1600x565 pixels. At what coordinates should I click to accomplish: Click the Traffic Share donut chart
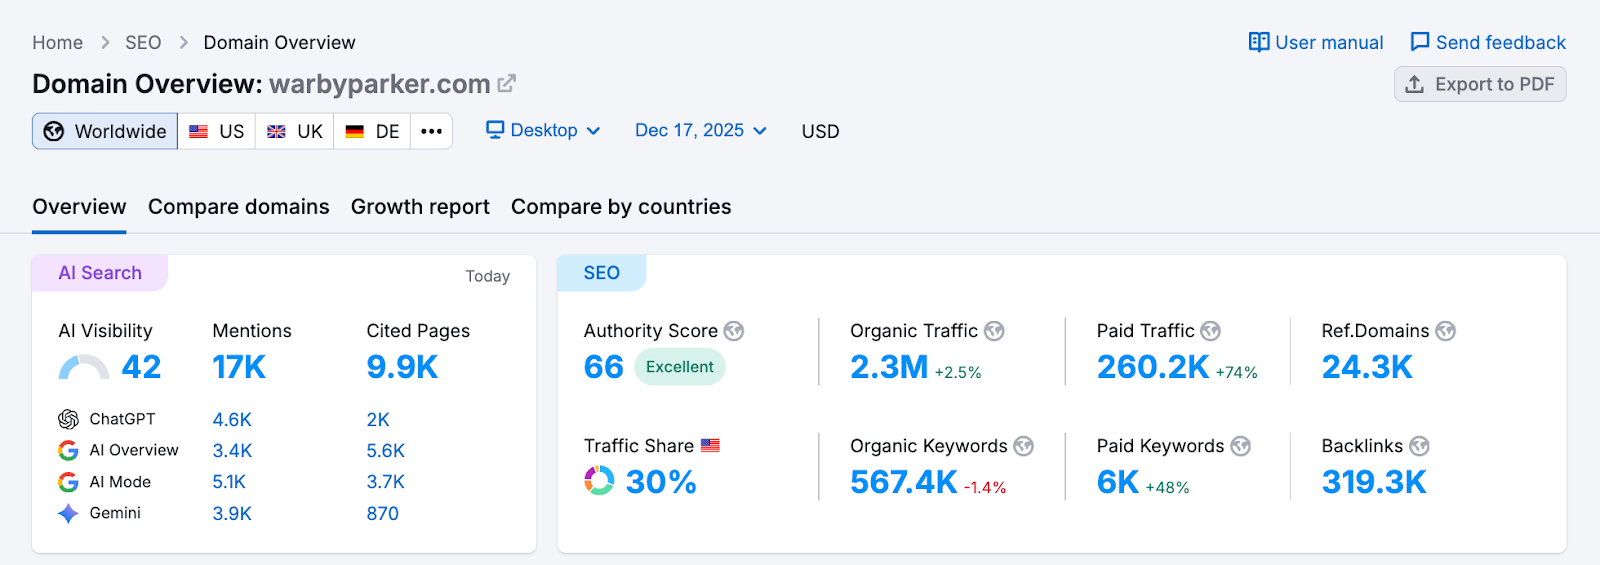pyautogui.click(x=599, y=481)
